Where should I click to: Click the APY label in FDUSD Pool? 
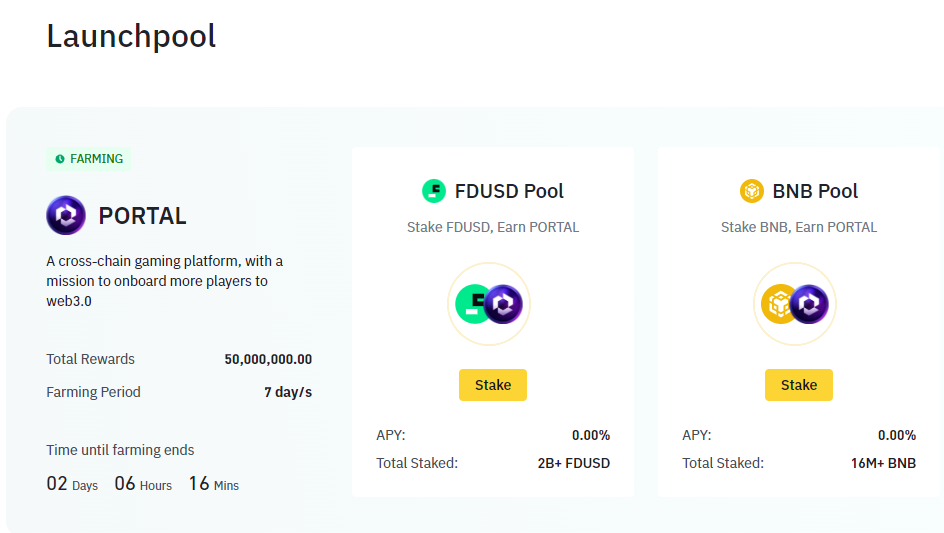tap(391, 435)
